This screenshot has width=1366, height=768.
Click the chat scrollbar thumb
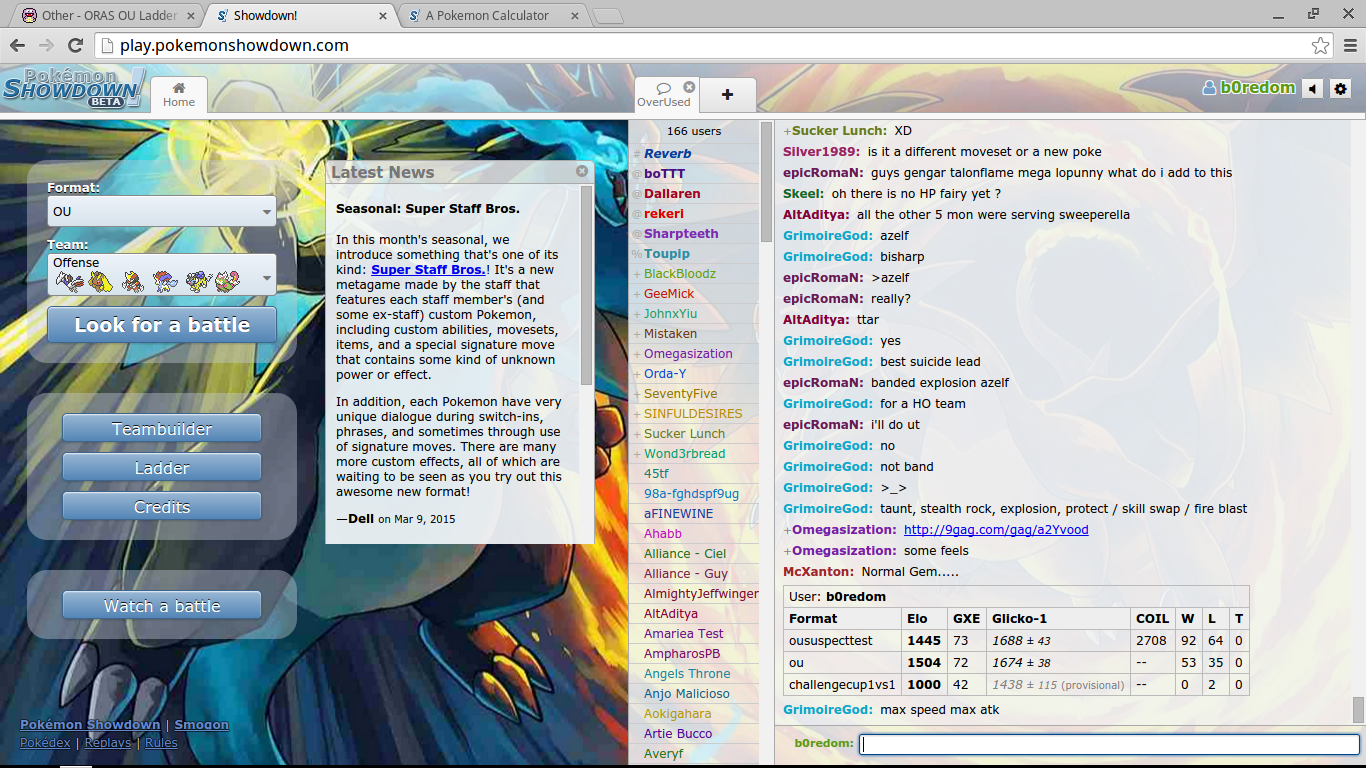point(1358,708)
